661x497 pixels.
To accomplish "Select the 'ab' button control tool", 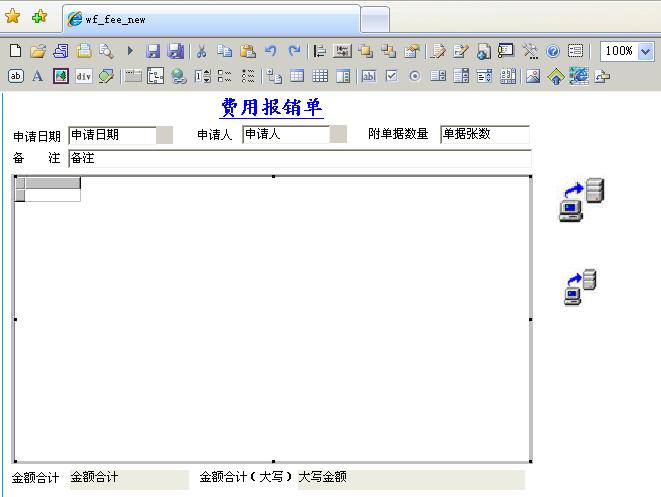I will tap(15, 76).
